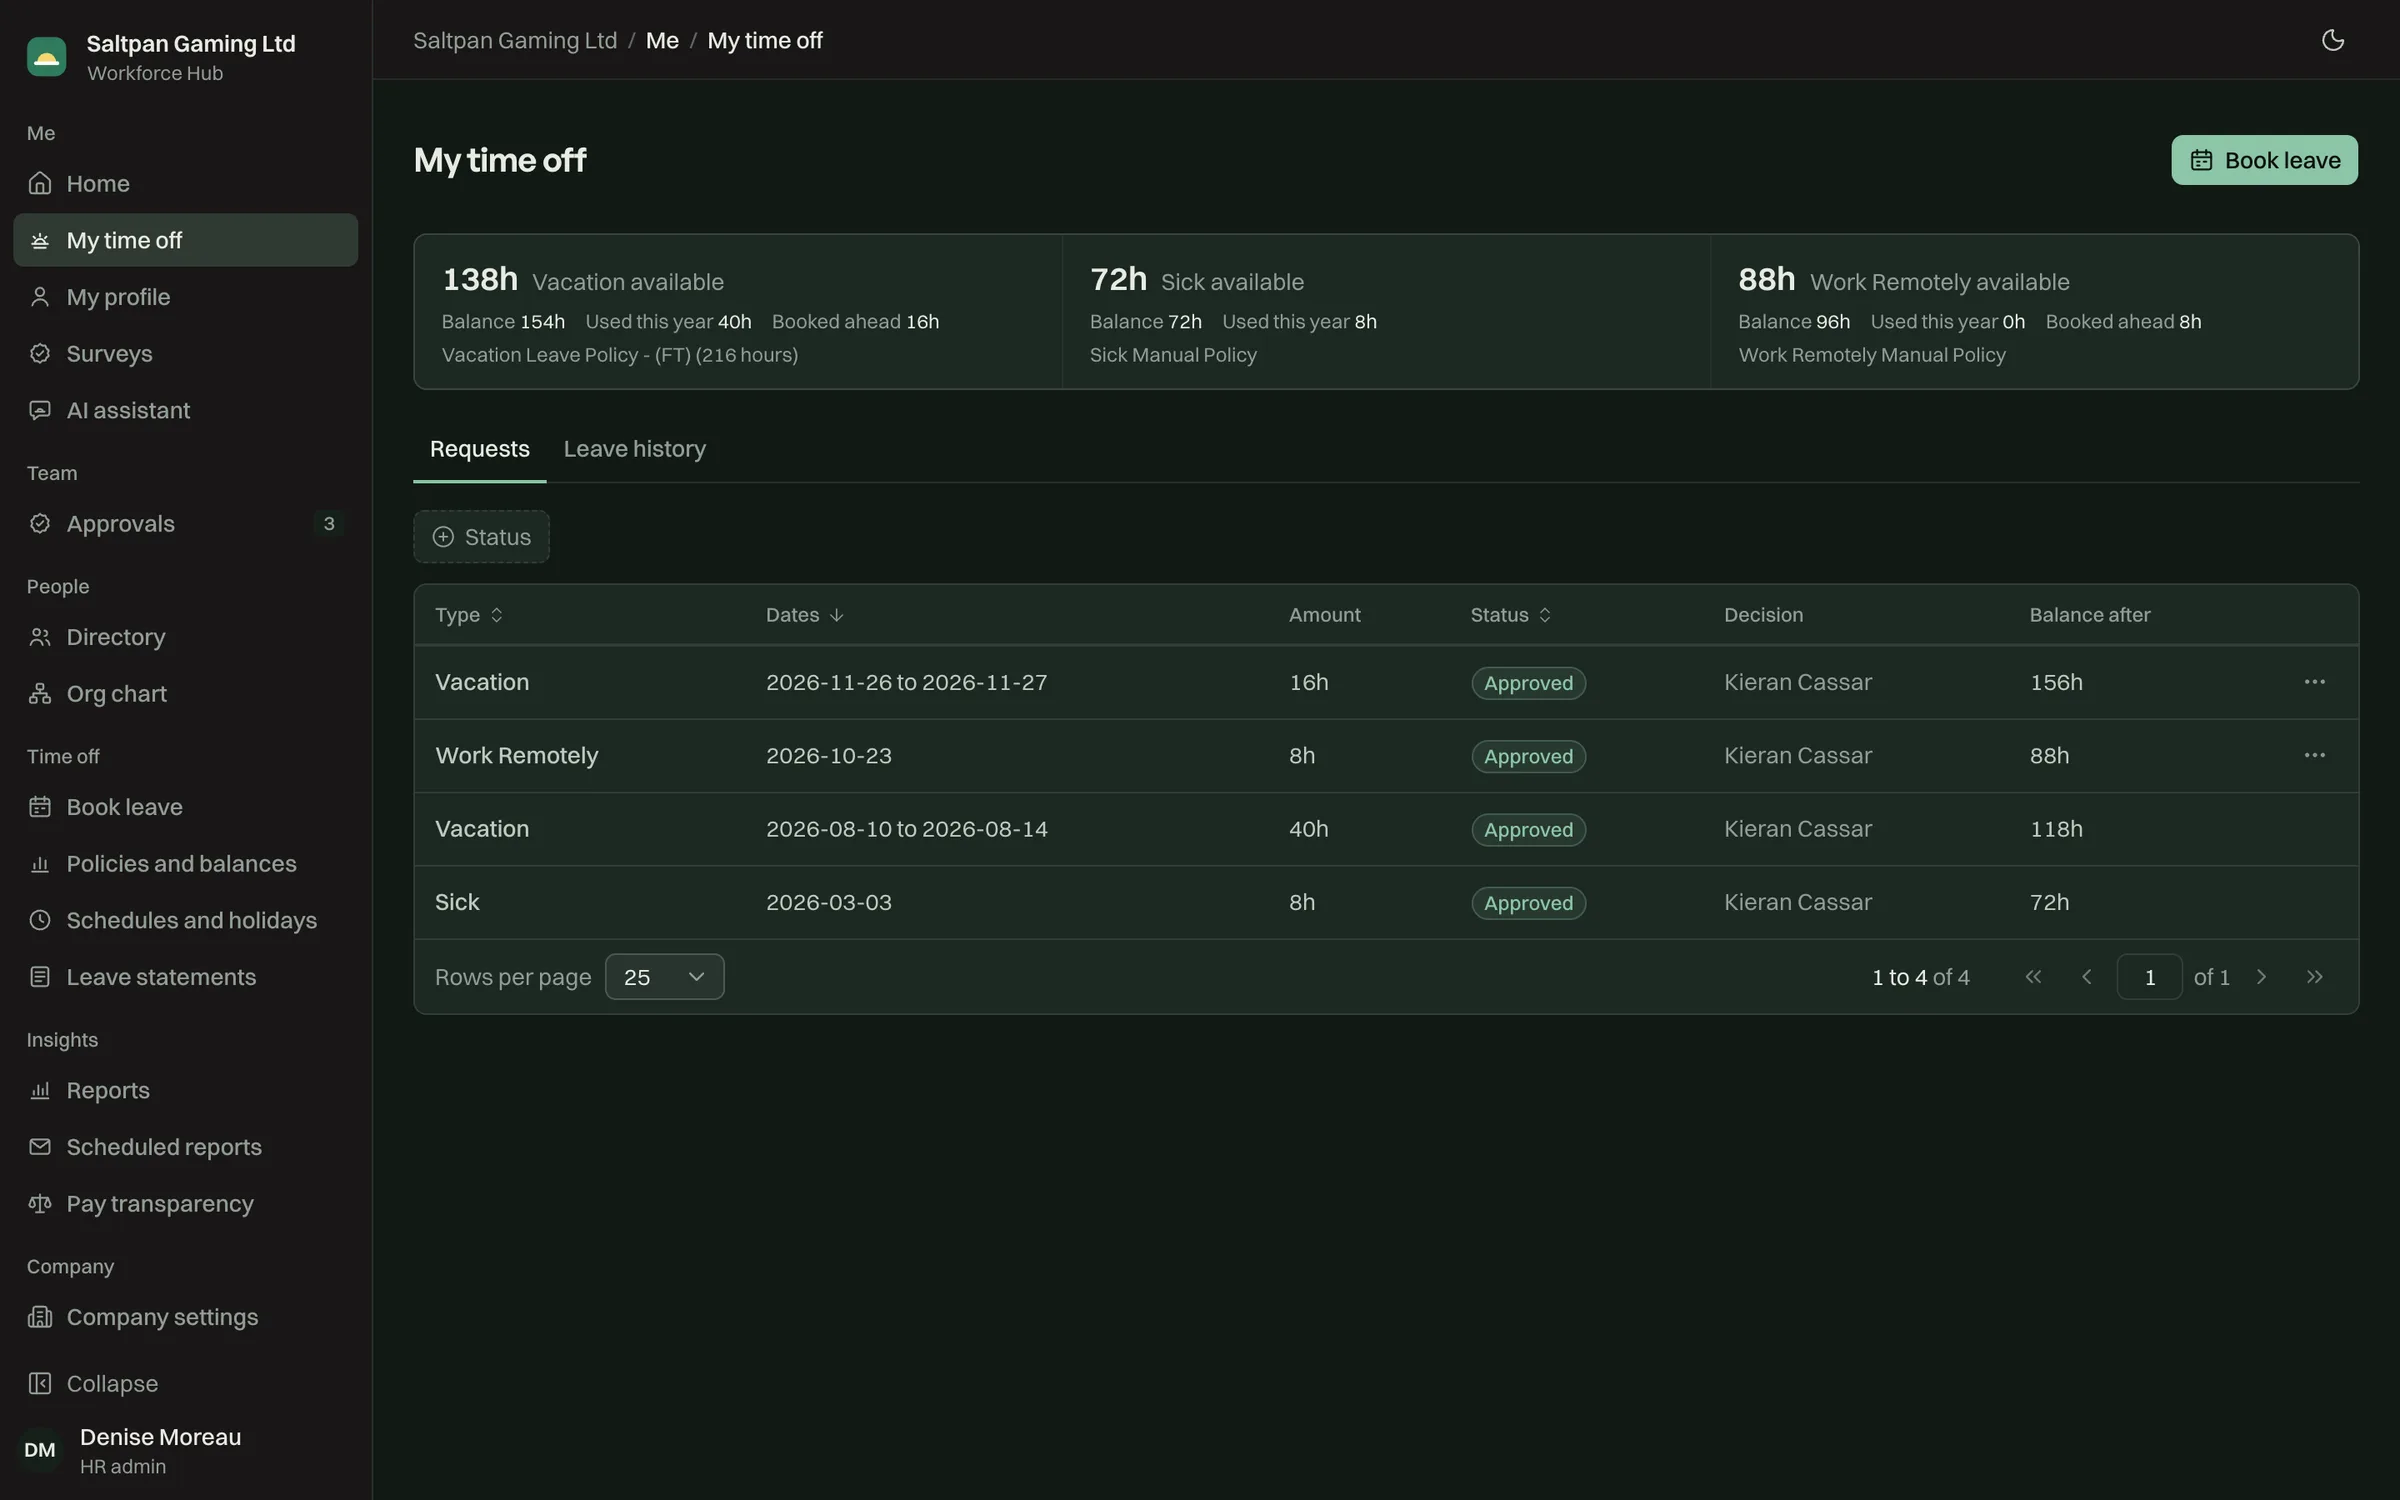Sort by Dates column header
Image resolution: width=2400 pixels, height=1500 pixels.
coord(805,615)
